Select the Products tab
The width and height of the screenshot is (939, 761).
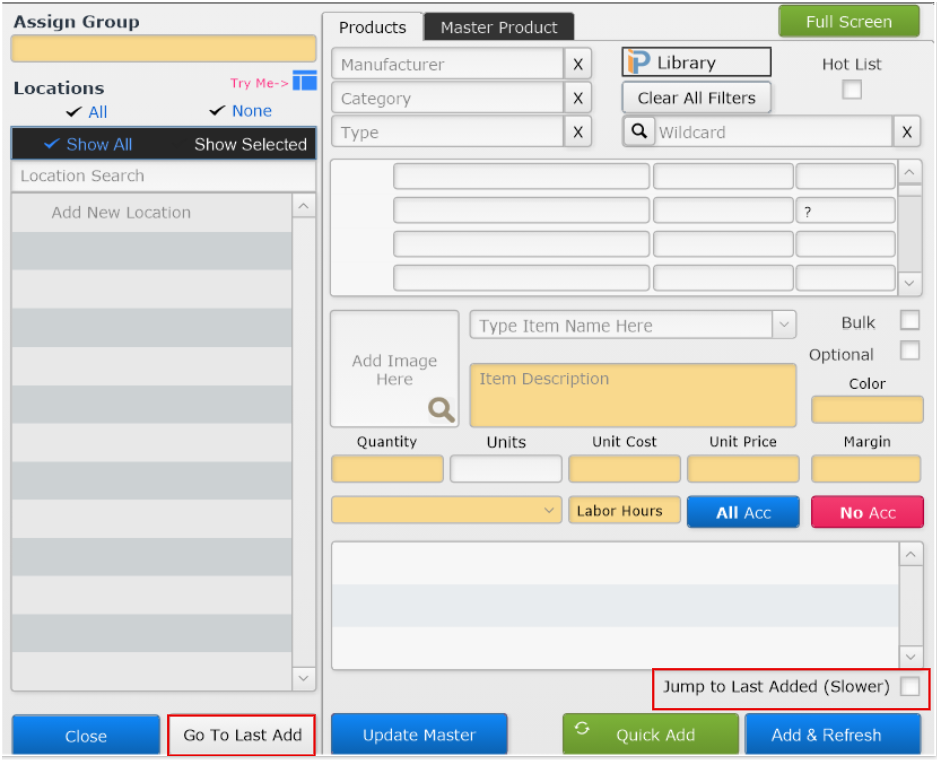click(x=373, y=27)
